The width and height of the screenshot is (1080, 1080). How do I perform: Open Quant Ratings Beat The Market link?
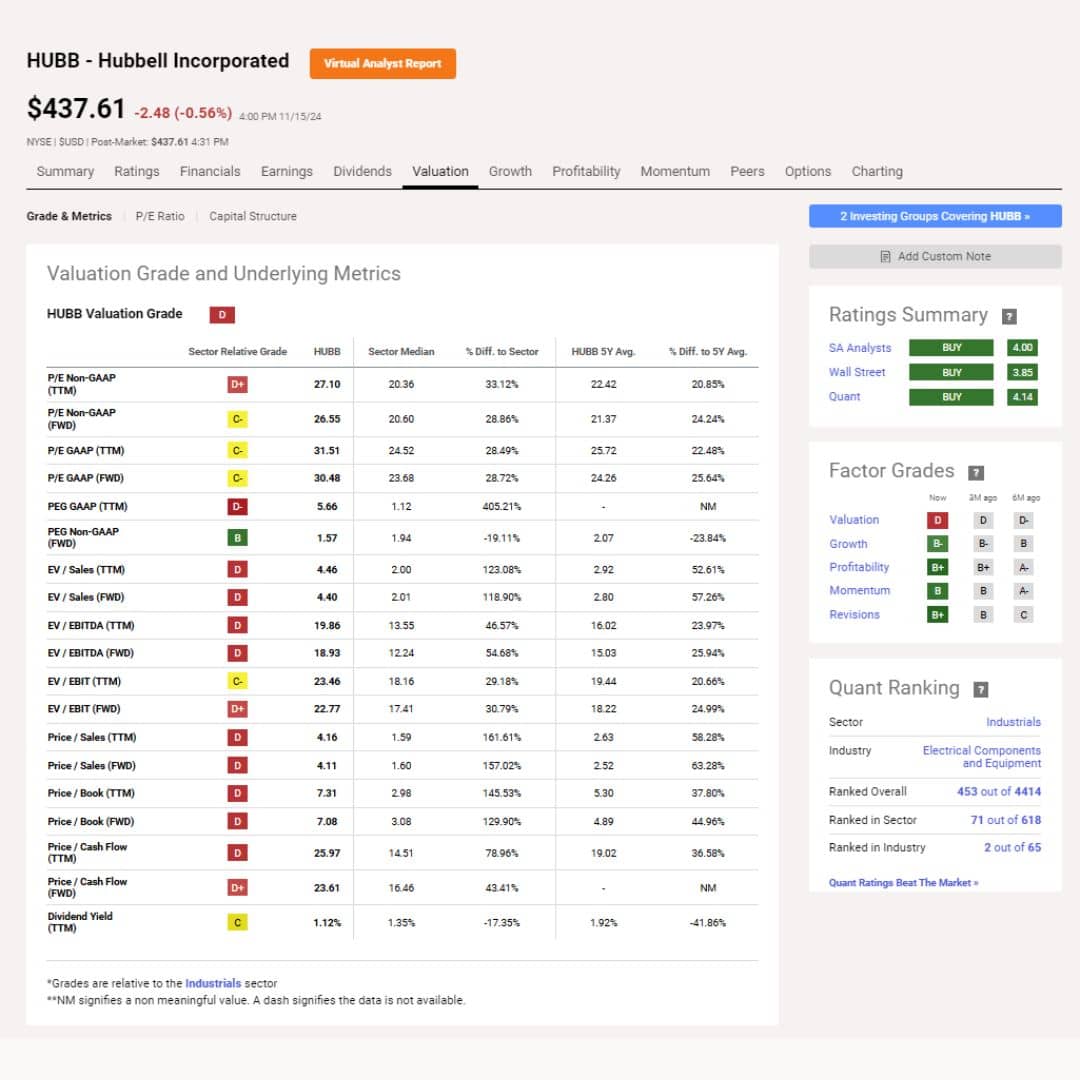[903, 882]
